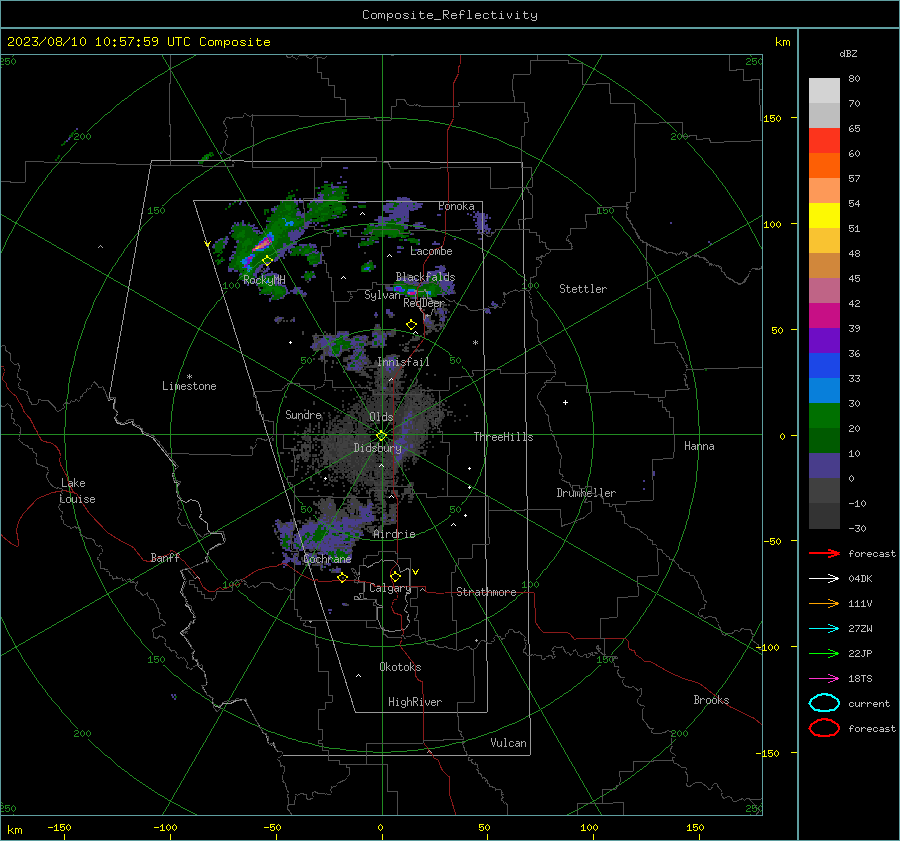Click the cyan current ellipse legend icon

coord(824,703)
